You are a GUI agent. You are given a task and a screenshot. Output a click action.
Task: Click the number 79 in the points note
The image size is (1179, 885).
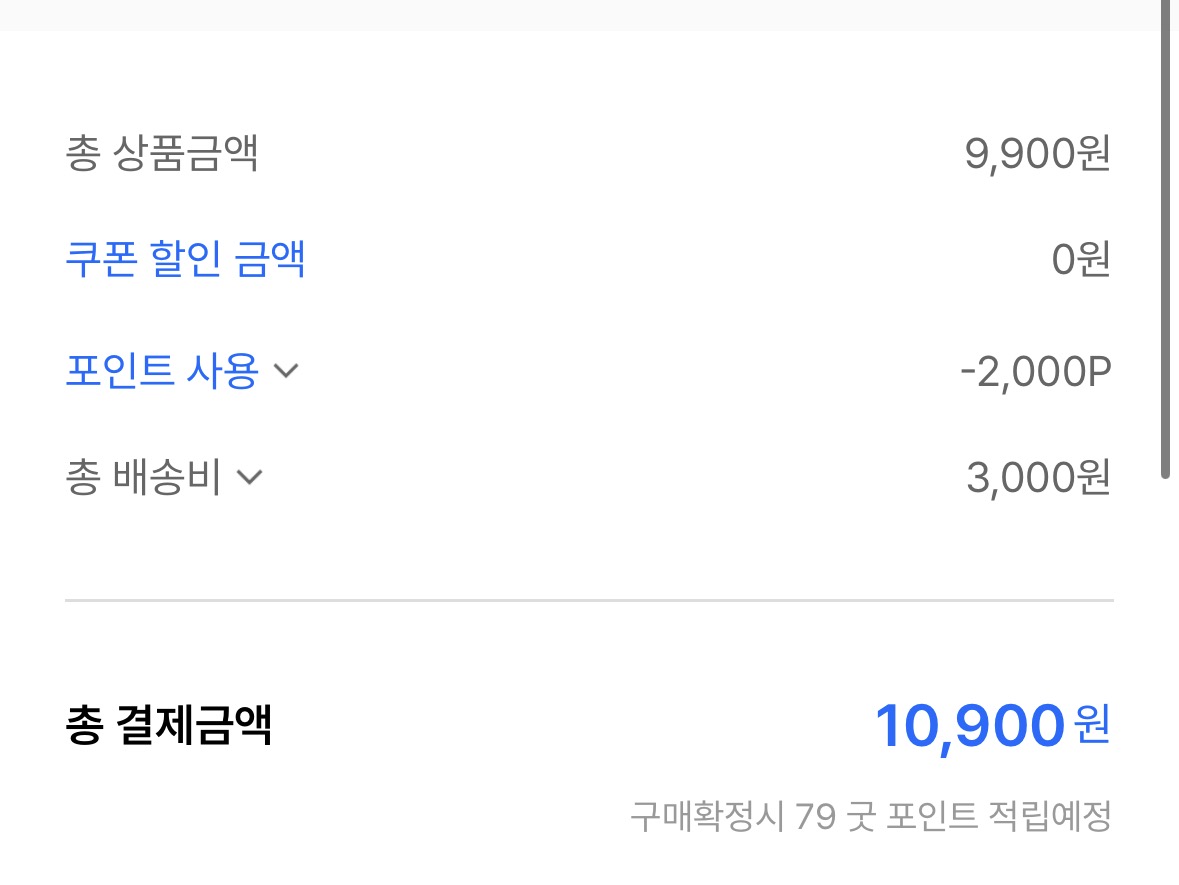coord(816,817)
